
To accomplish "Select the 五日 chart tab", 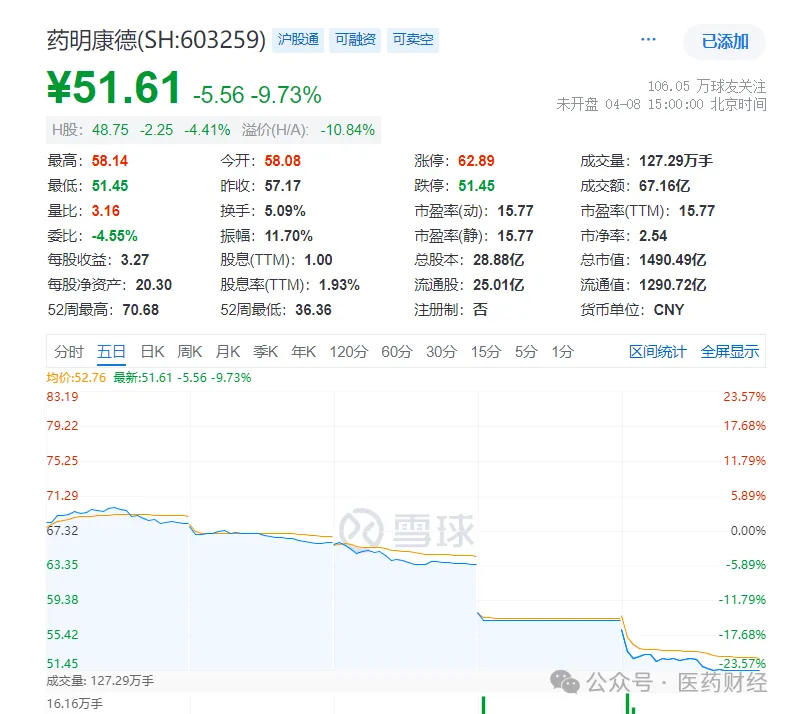I will point(111,351).
